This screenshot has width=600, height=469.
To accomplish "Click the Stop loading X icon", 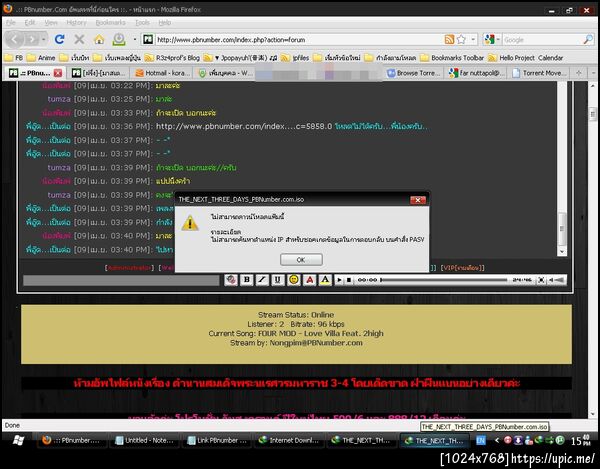I will [79, 39].
